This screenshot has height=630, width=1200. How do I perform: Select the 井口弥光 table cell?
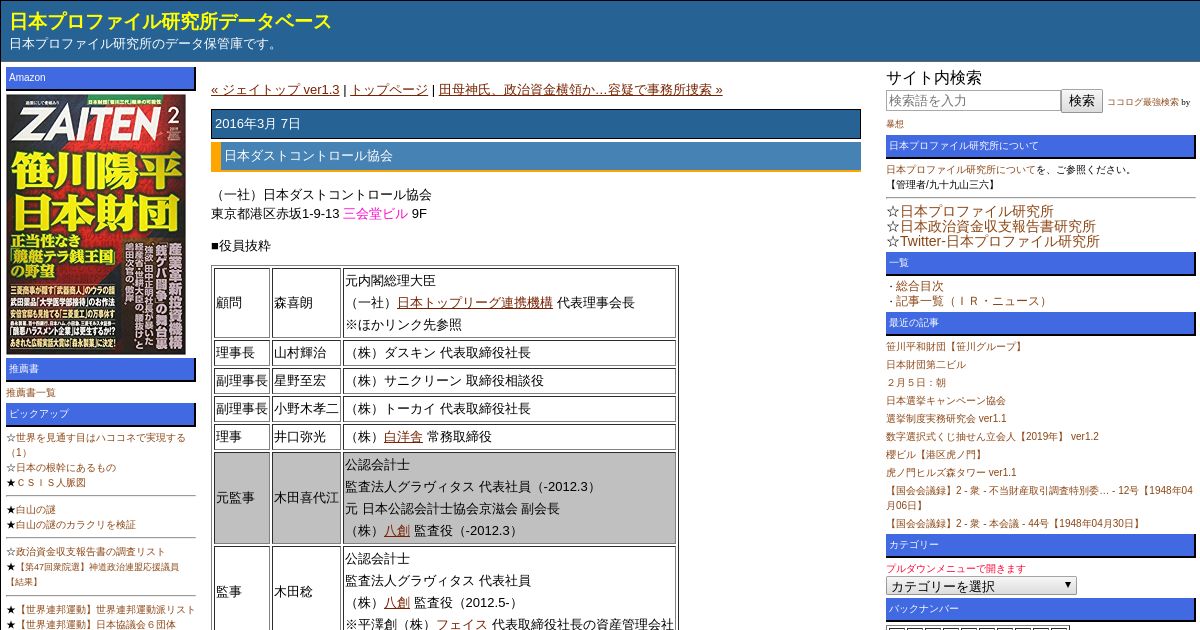click(x=306, y=437)
